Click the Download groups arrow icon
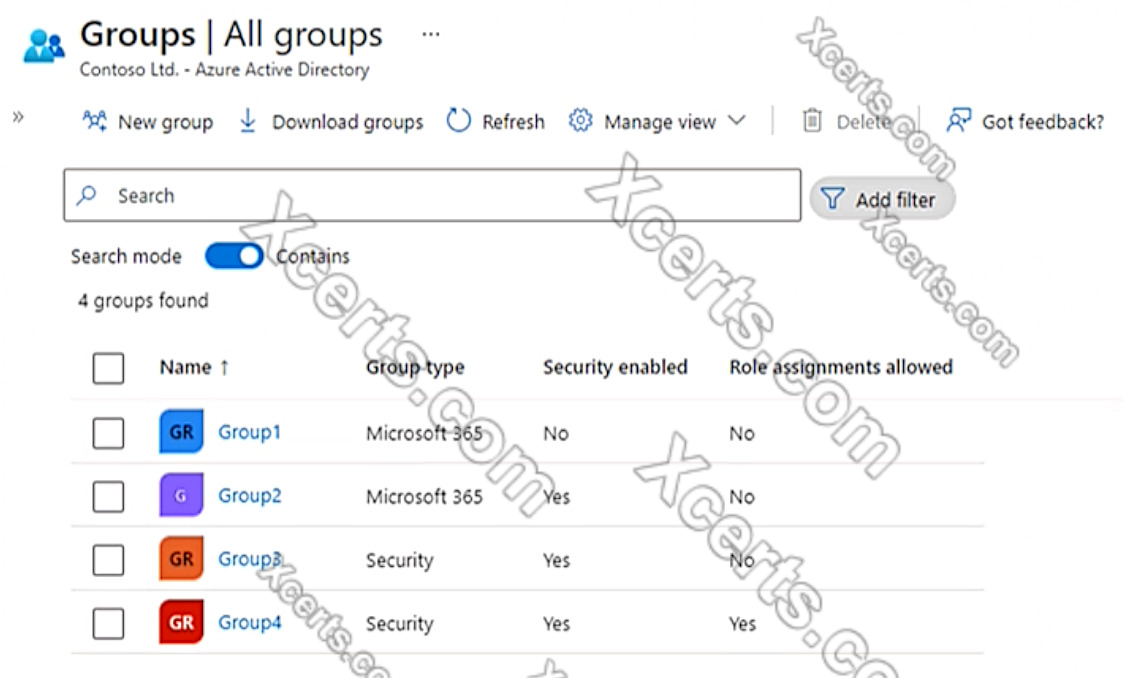Image resolution: width=1128 pixels, height=678 pixels. pyautogui.click(x=247, y=121)
